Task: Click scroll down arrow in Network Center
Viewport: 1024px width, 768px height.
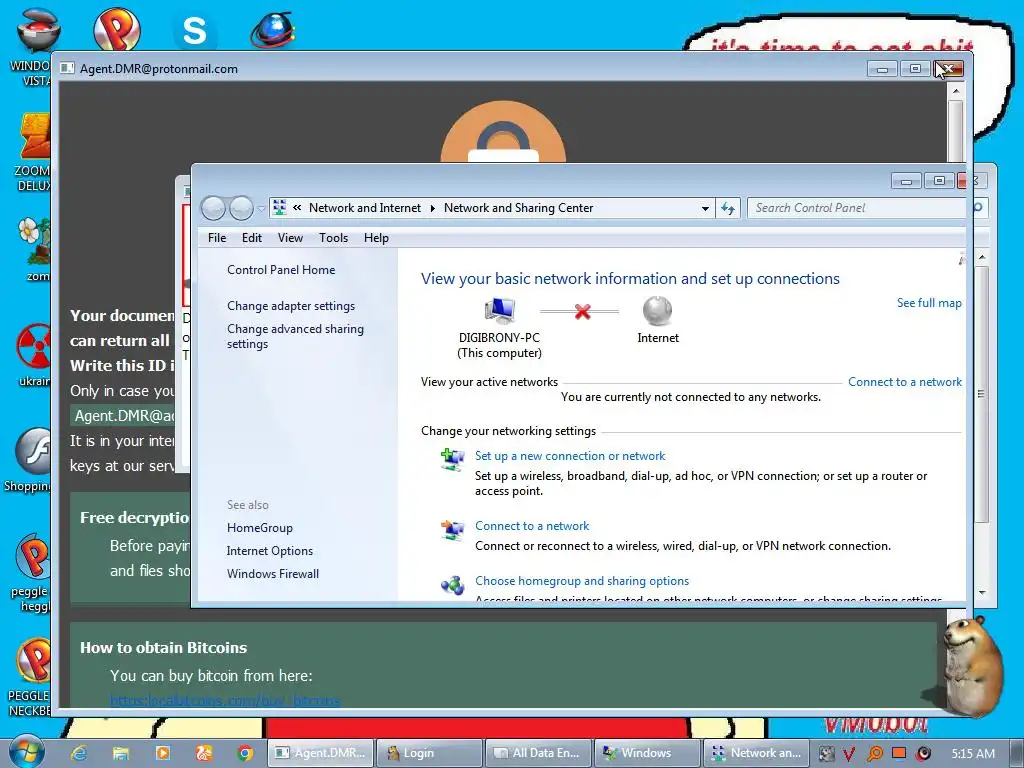Action: point(982,592)
